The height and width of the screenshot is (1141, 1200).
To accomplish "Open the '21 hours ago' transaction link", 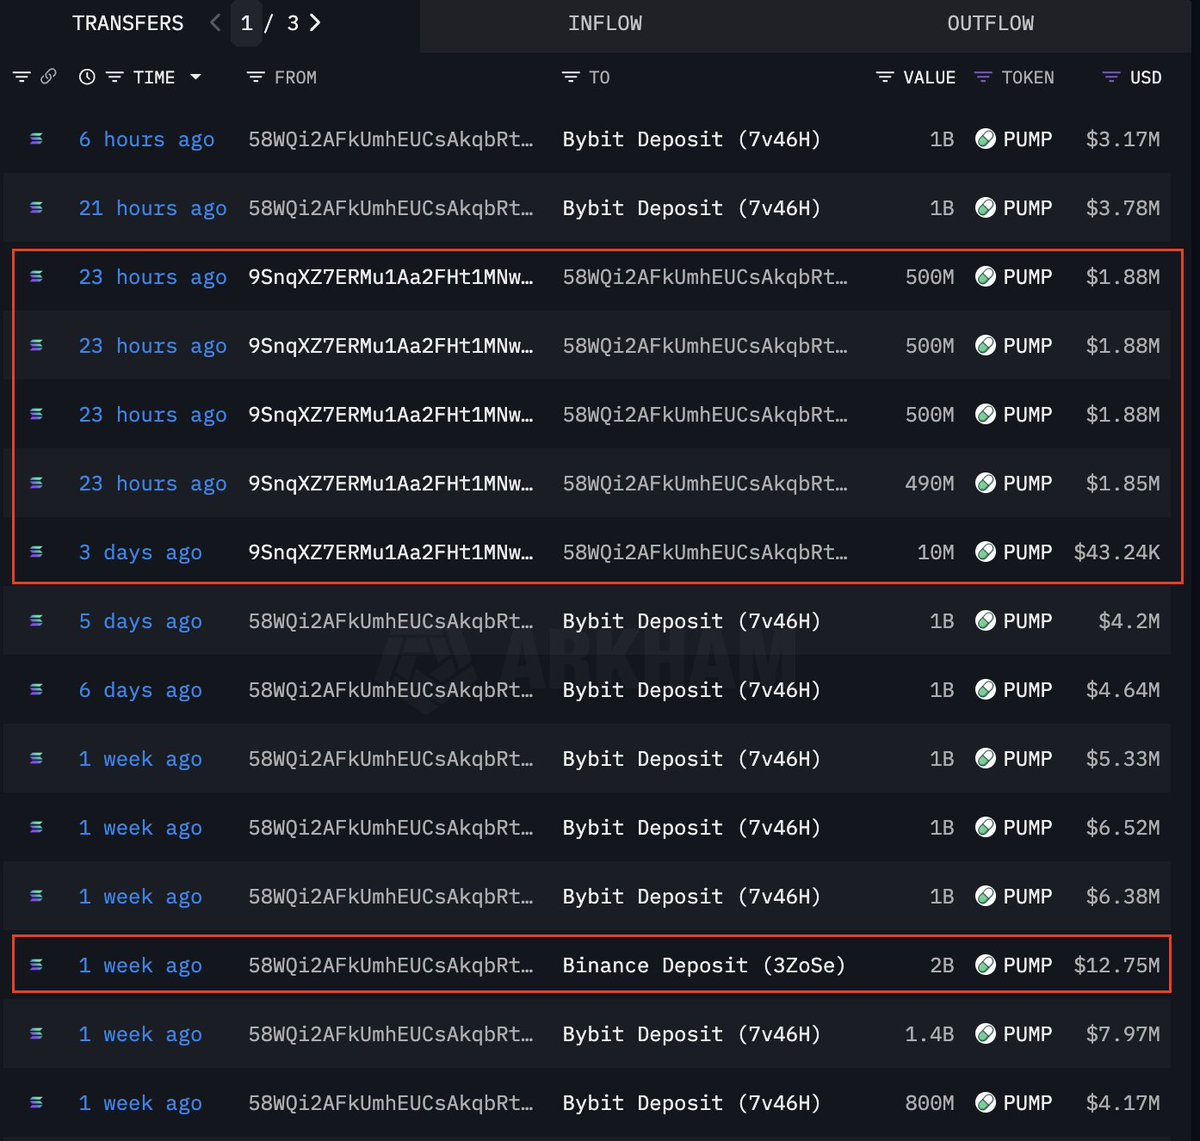I will coord(153,208).
